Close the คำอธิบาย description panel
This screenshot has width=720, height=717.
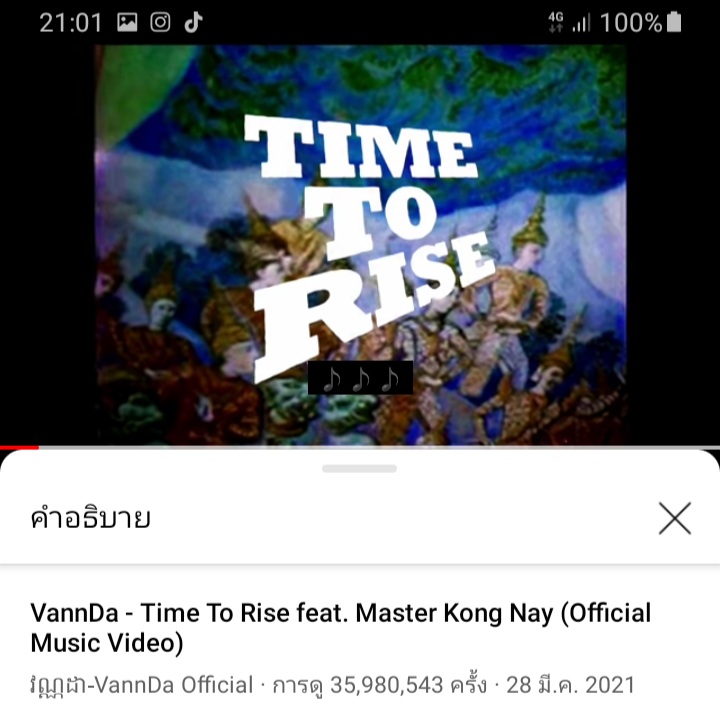(675, 518)
